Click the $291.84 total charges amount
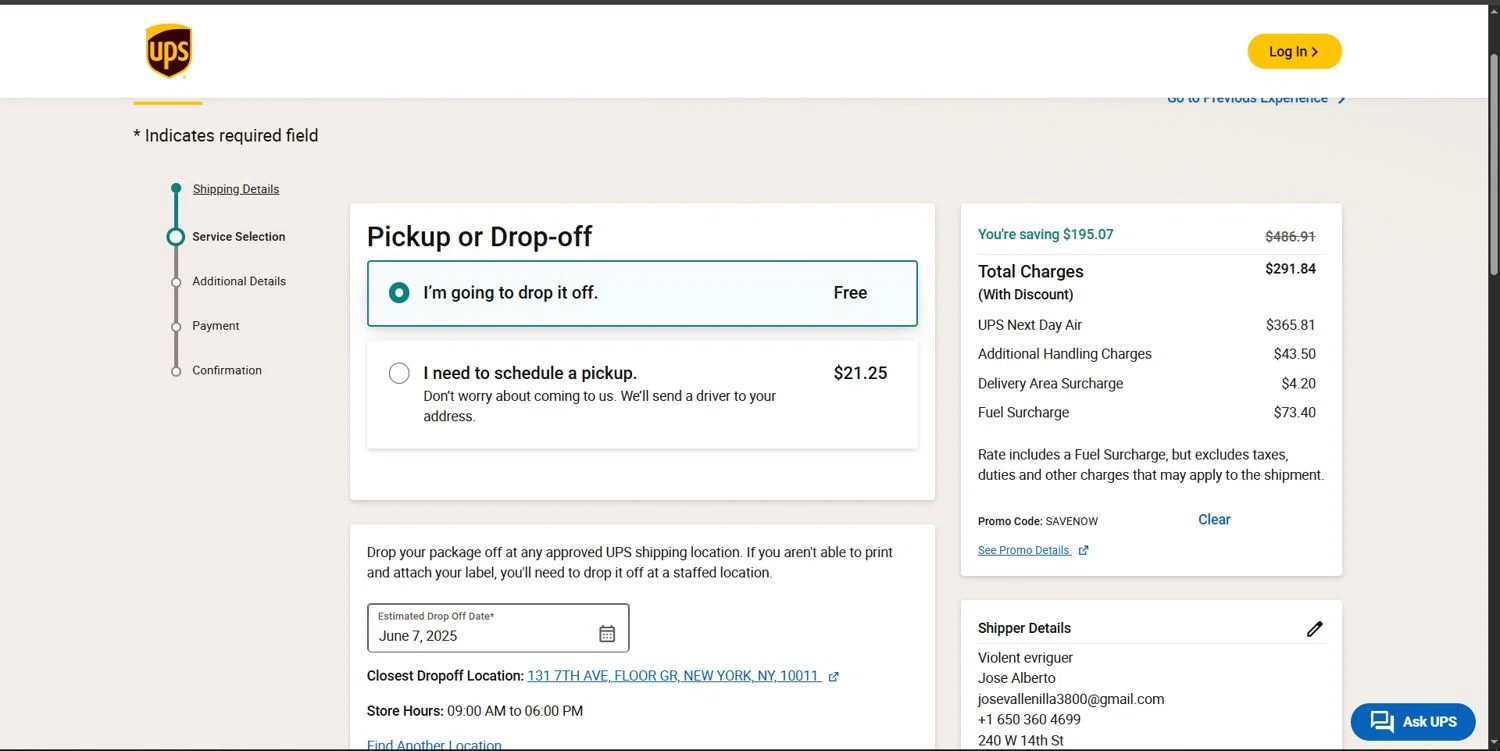 [1290, 269]
